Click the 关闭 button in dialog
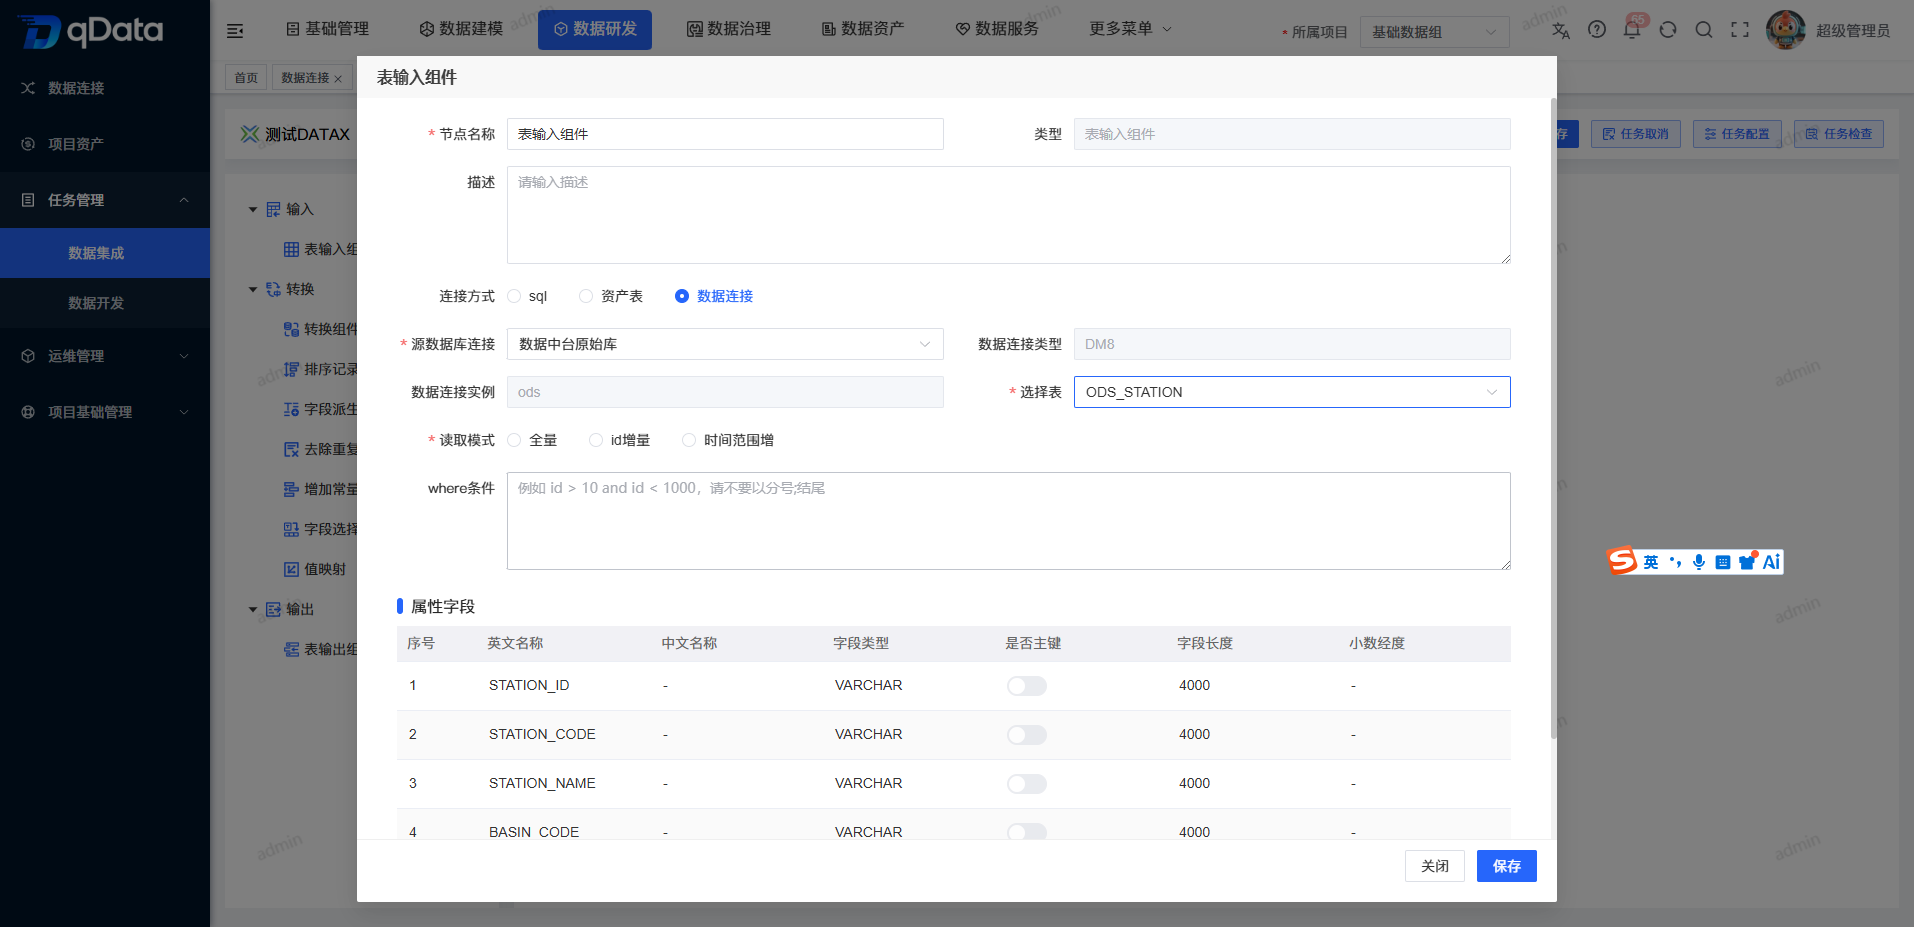Screen dimensions: 1914x927 coord(1435,866)
